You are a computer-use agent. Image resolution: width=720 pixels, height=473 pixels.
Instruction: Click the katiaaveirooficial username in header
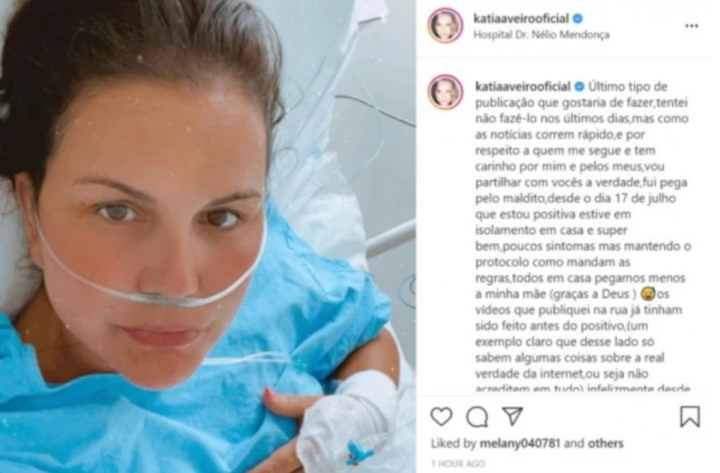coord(521,19)
